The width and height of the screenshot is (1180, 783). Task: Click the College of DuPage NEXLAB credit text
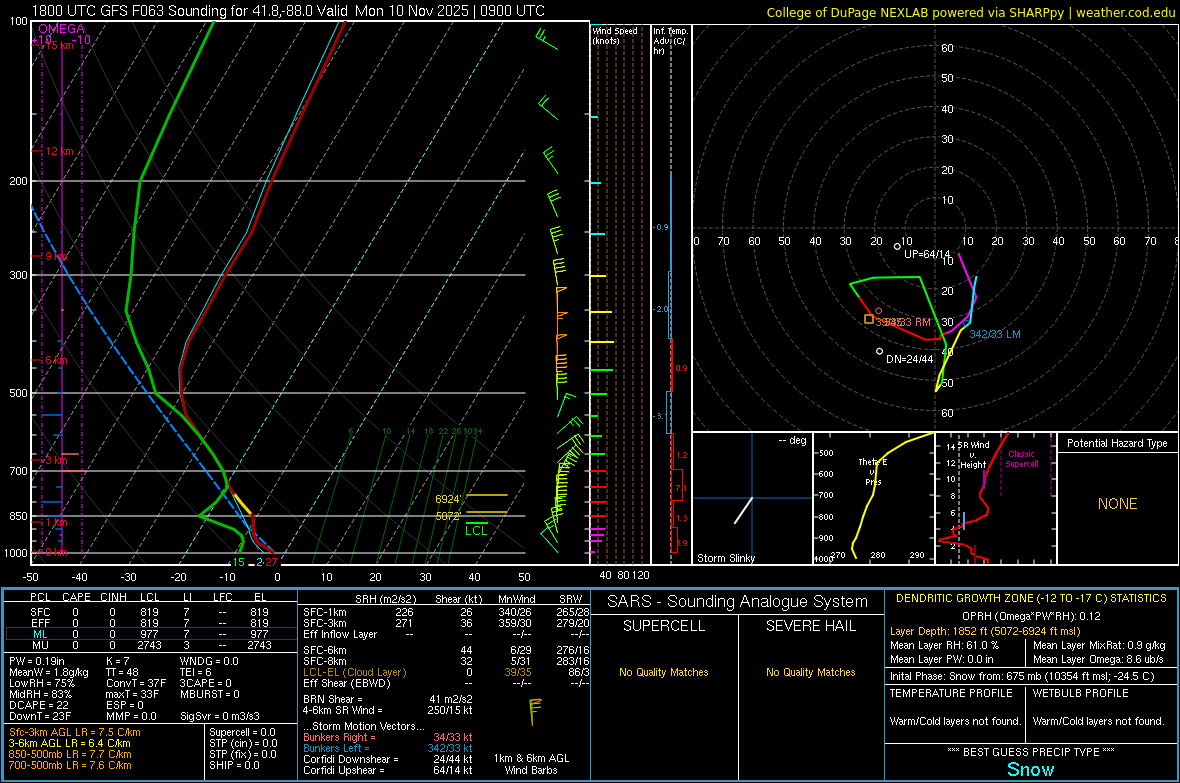970,12
